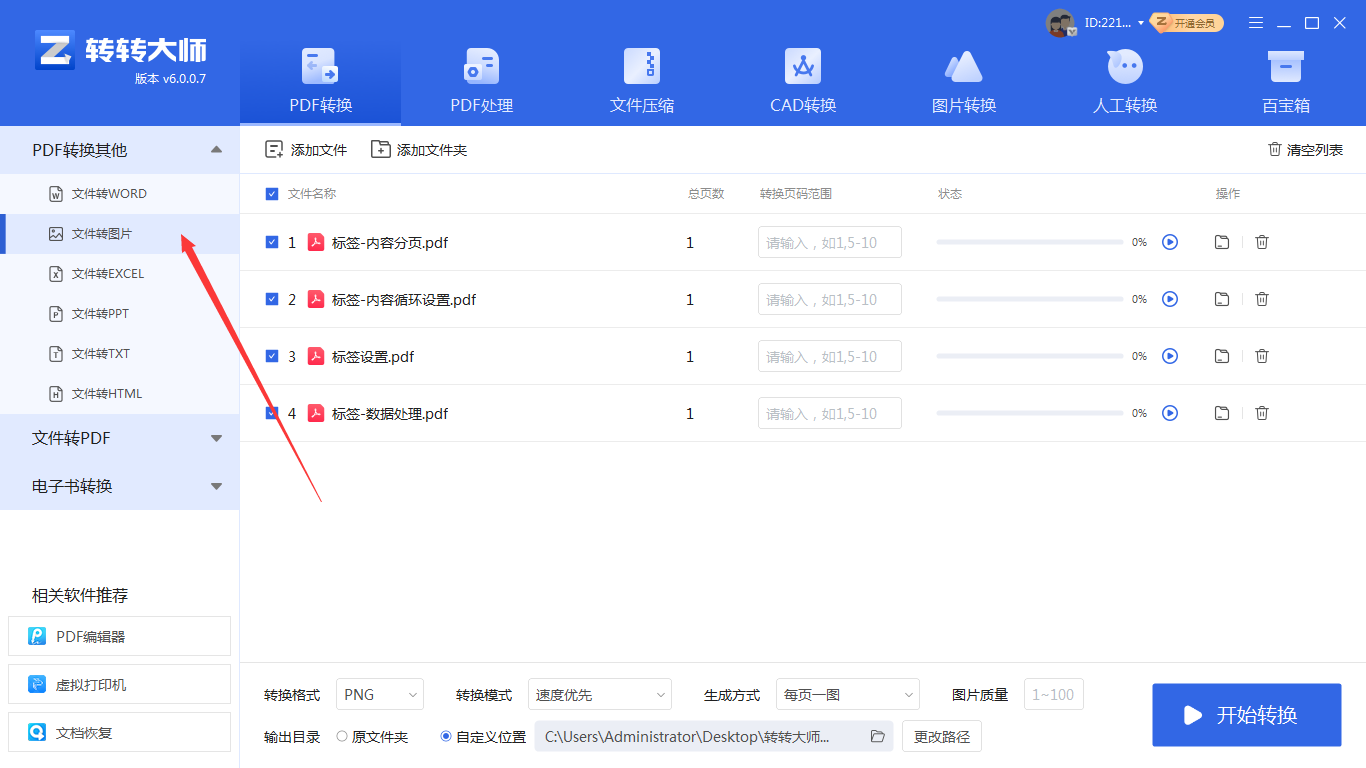
Task: Delete 标签-数据处理.pdf from the list
Action: point(1261,412)
